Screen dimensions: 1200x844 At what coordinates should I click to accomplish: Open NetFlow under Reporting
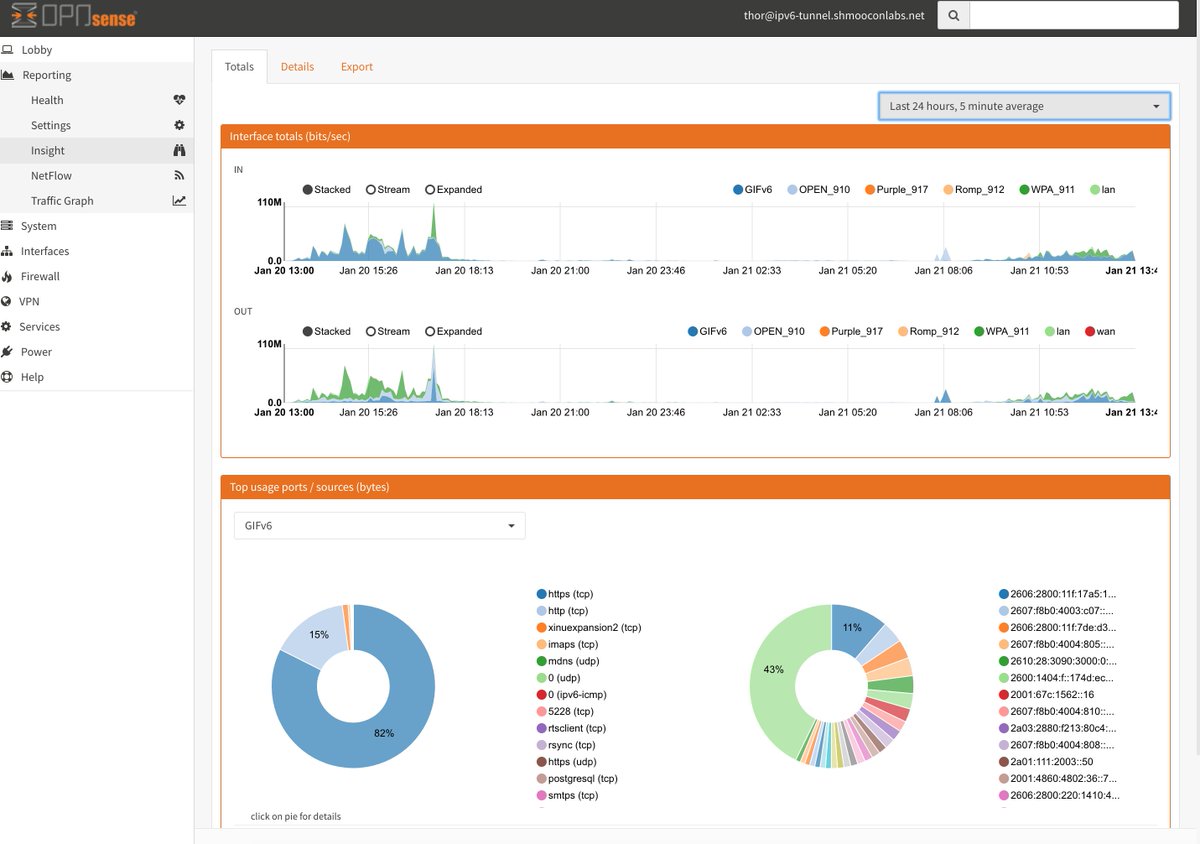[97, 175]
